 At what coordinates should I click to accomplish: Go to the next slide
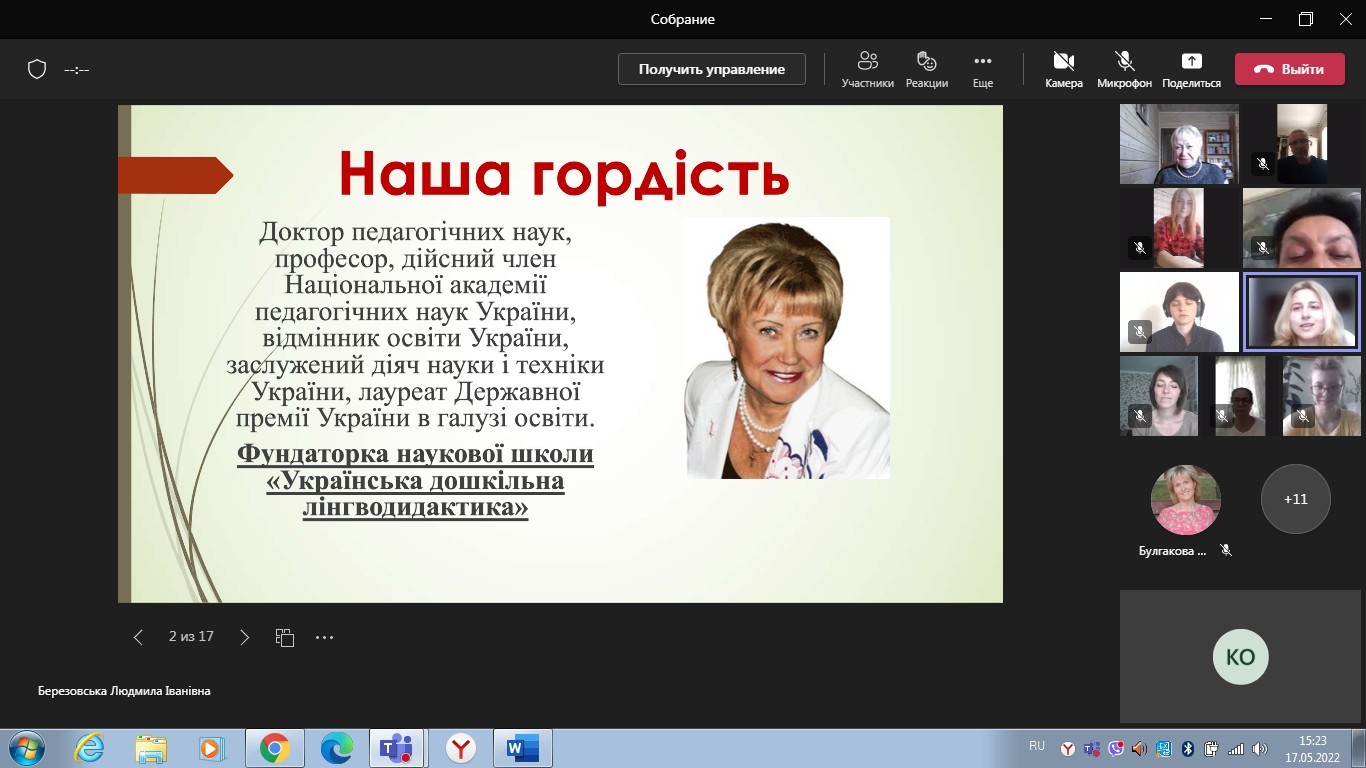(244, 637)
